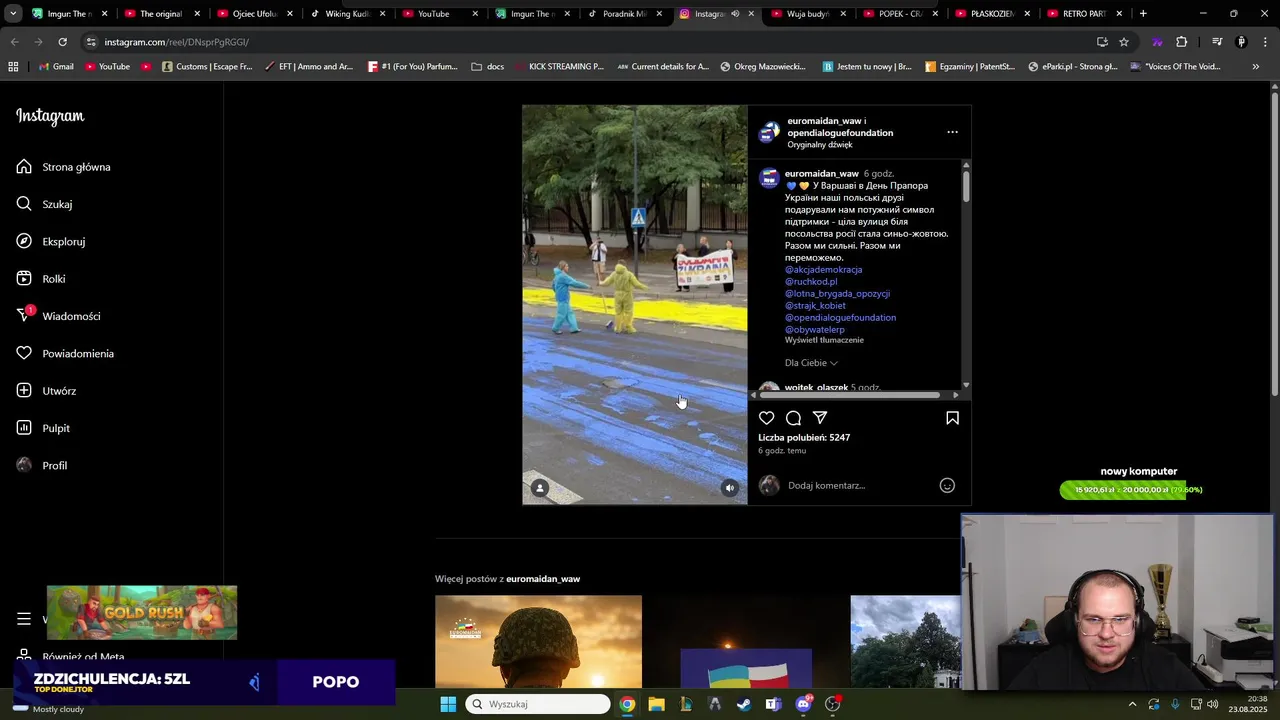Image resolution: width=1280 pixels, height=720 pixels.
Task: Open the soldier helmet post thumbnail
Action: click(x=538, y=642)
